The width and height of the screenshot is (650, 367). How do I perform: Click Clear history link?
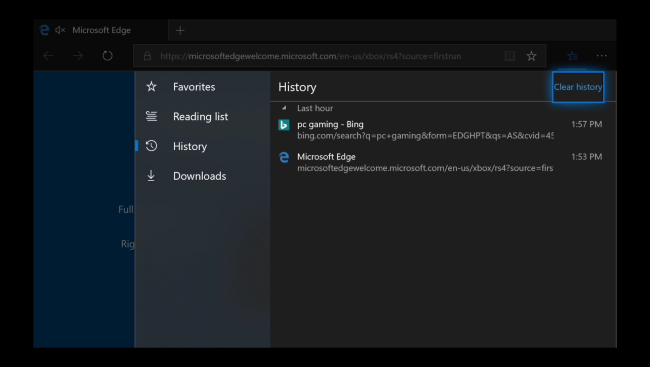578,87
